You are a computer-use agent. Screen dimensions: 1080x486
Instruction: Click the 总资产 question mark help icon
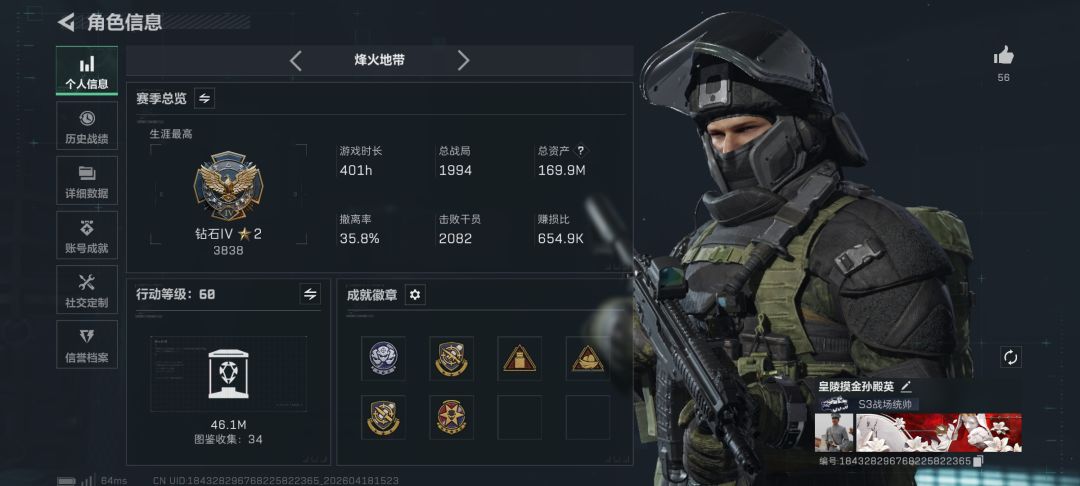[x=581, y=150]
